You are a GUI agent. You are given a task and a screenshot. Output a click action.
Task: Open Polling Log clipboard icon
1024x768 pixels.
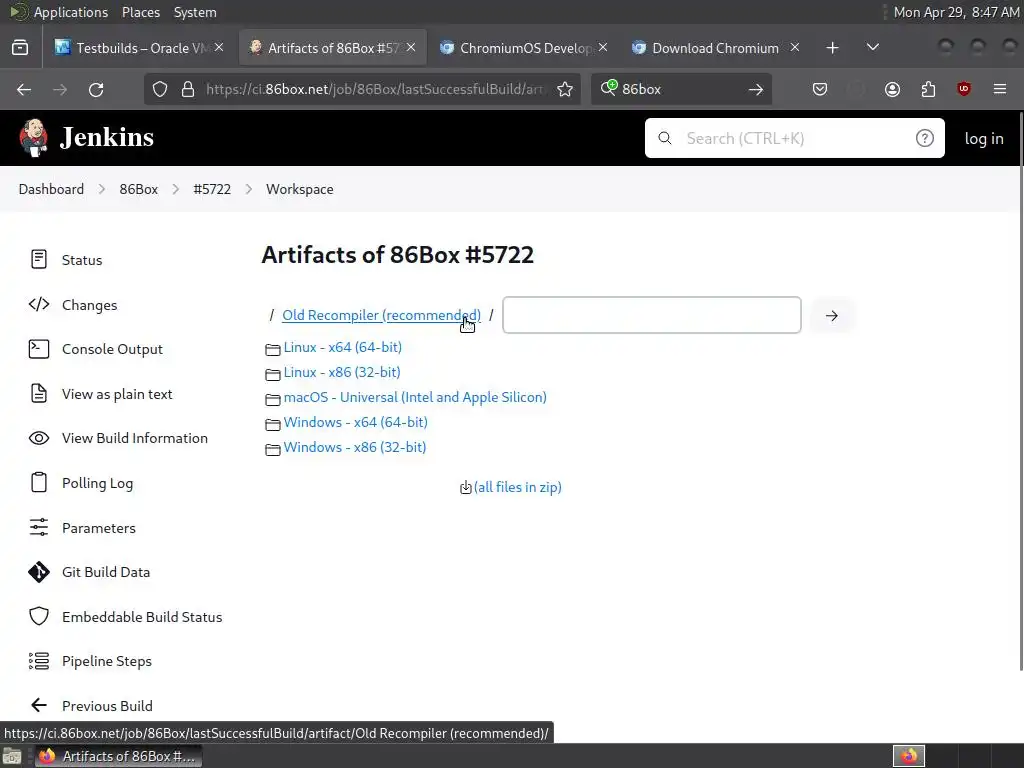pos(39,483)
